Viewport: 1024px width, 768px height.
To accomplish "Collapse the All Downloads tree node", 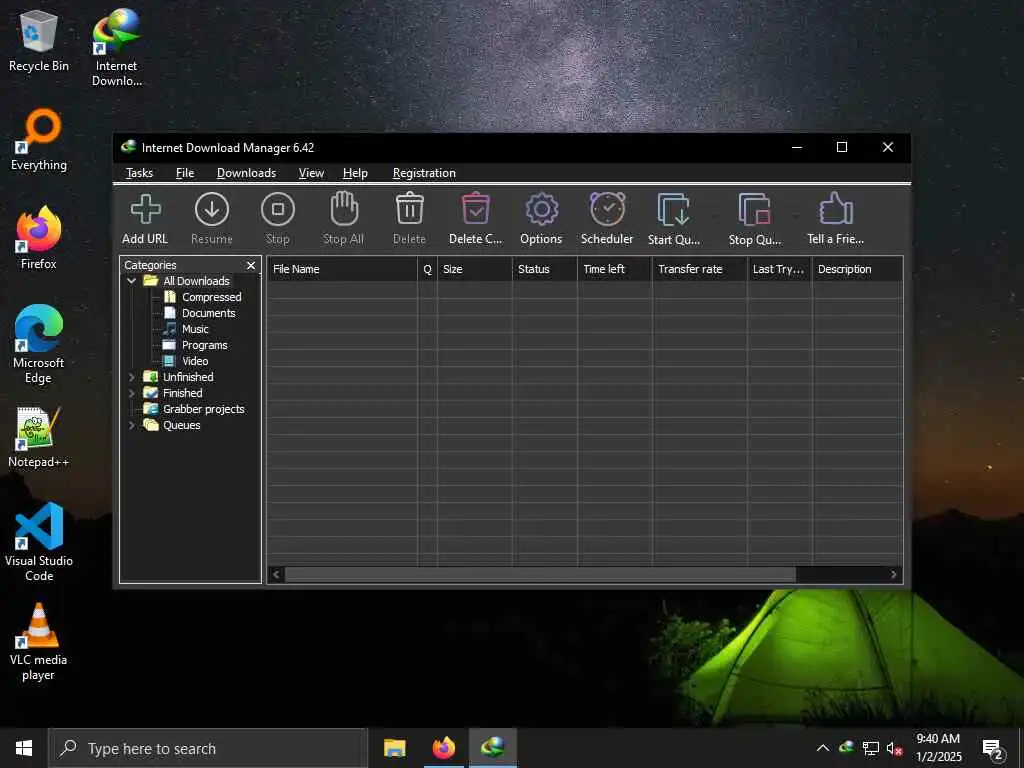I will [131, 281].
